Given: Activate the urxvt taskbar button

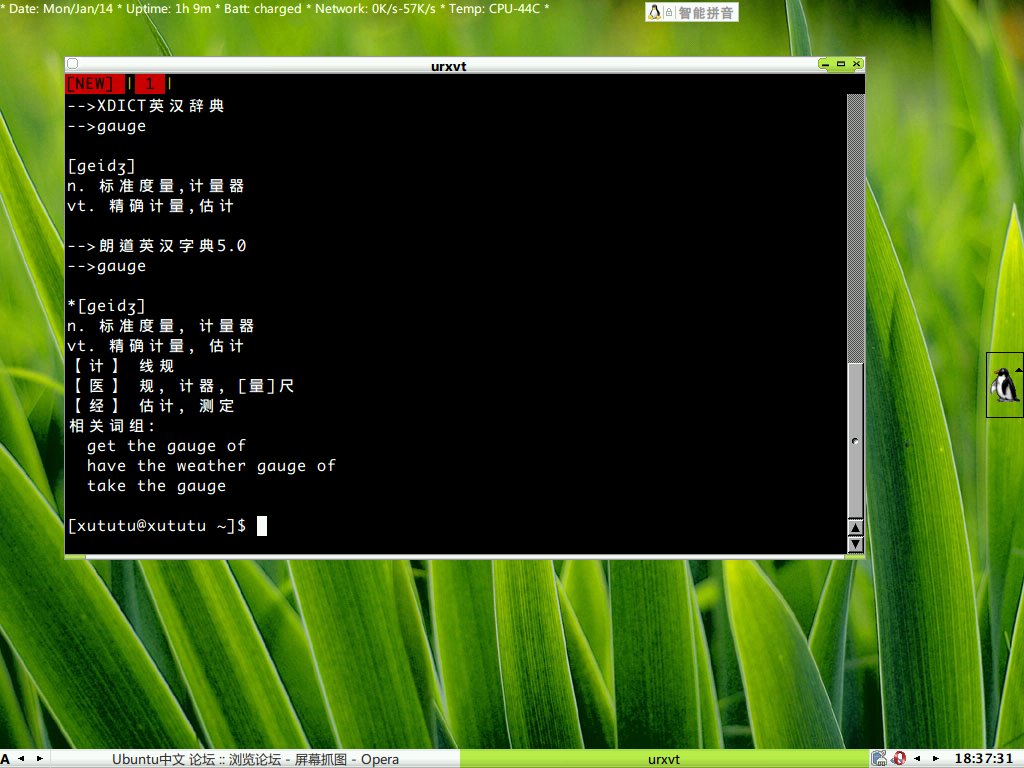Looking at the screenshot, I should (x=664, y=759).
